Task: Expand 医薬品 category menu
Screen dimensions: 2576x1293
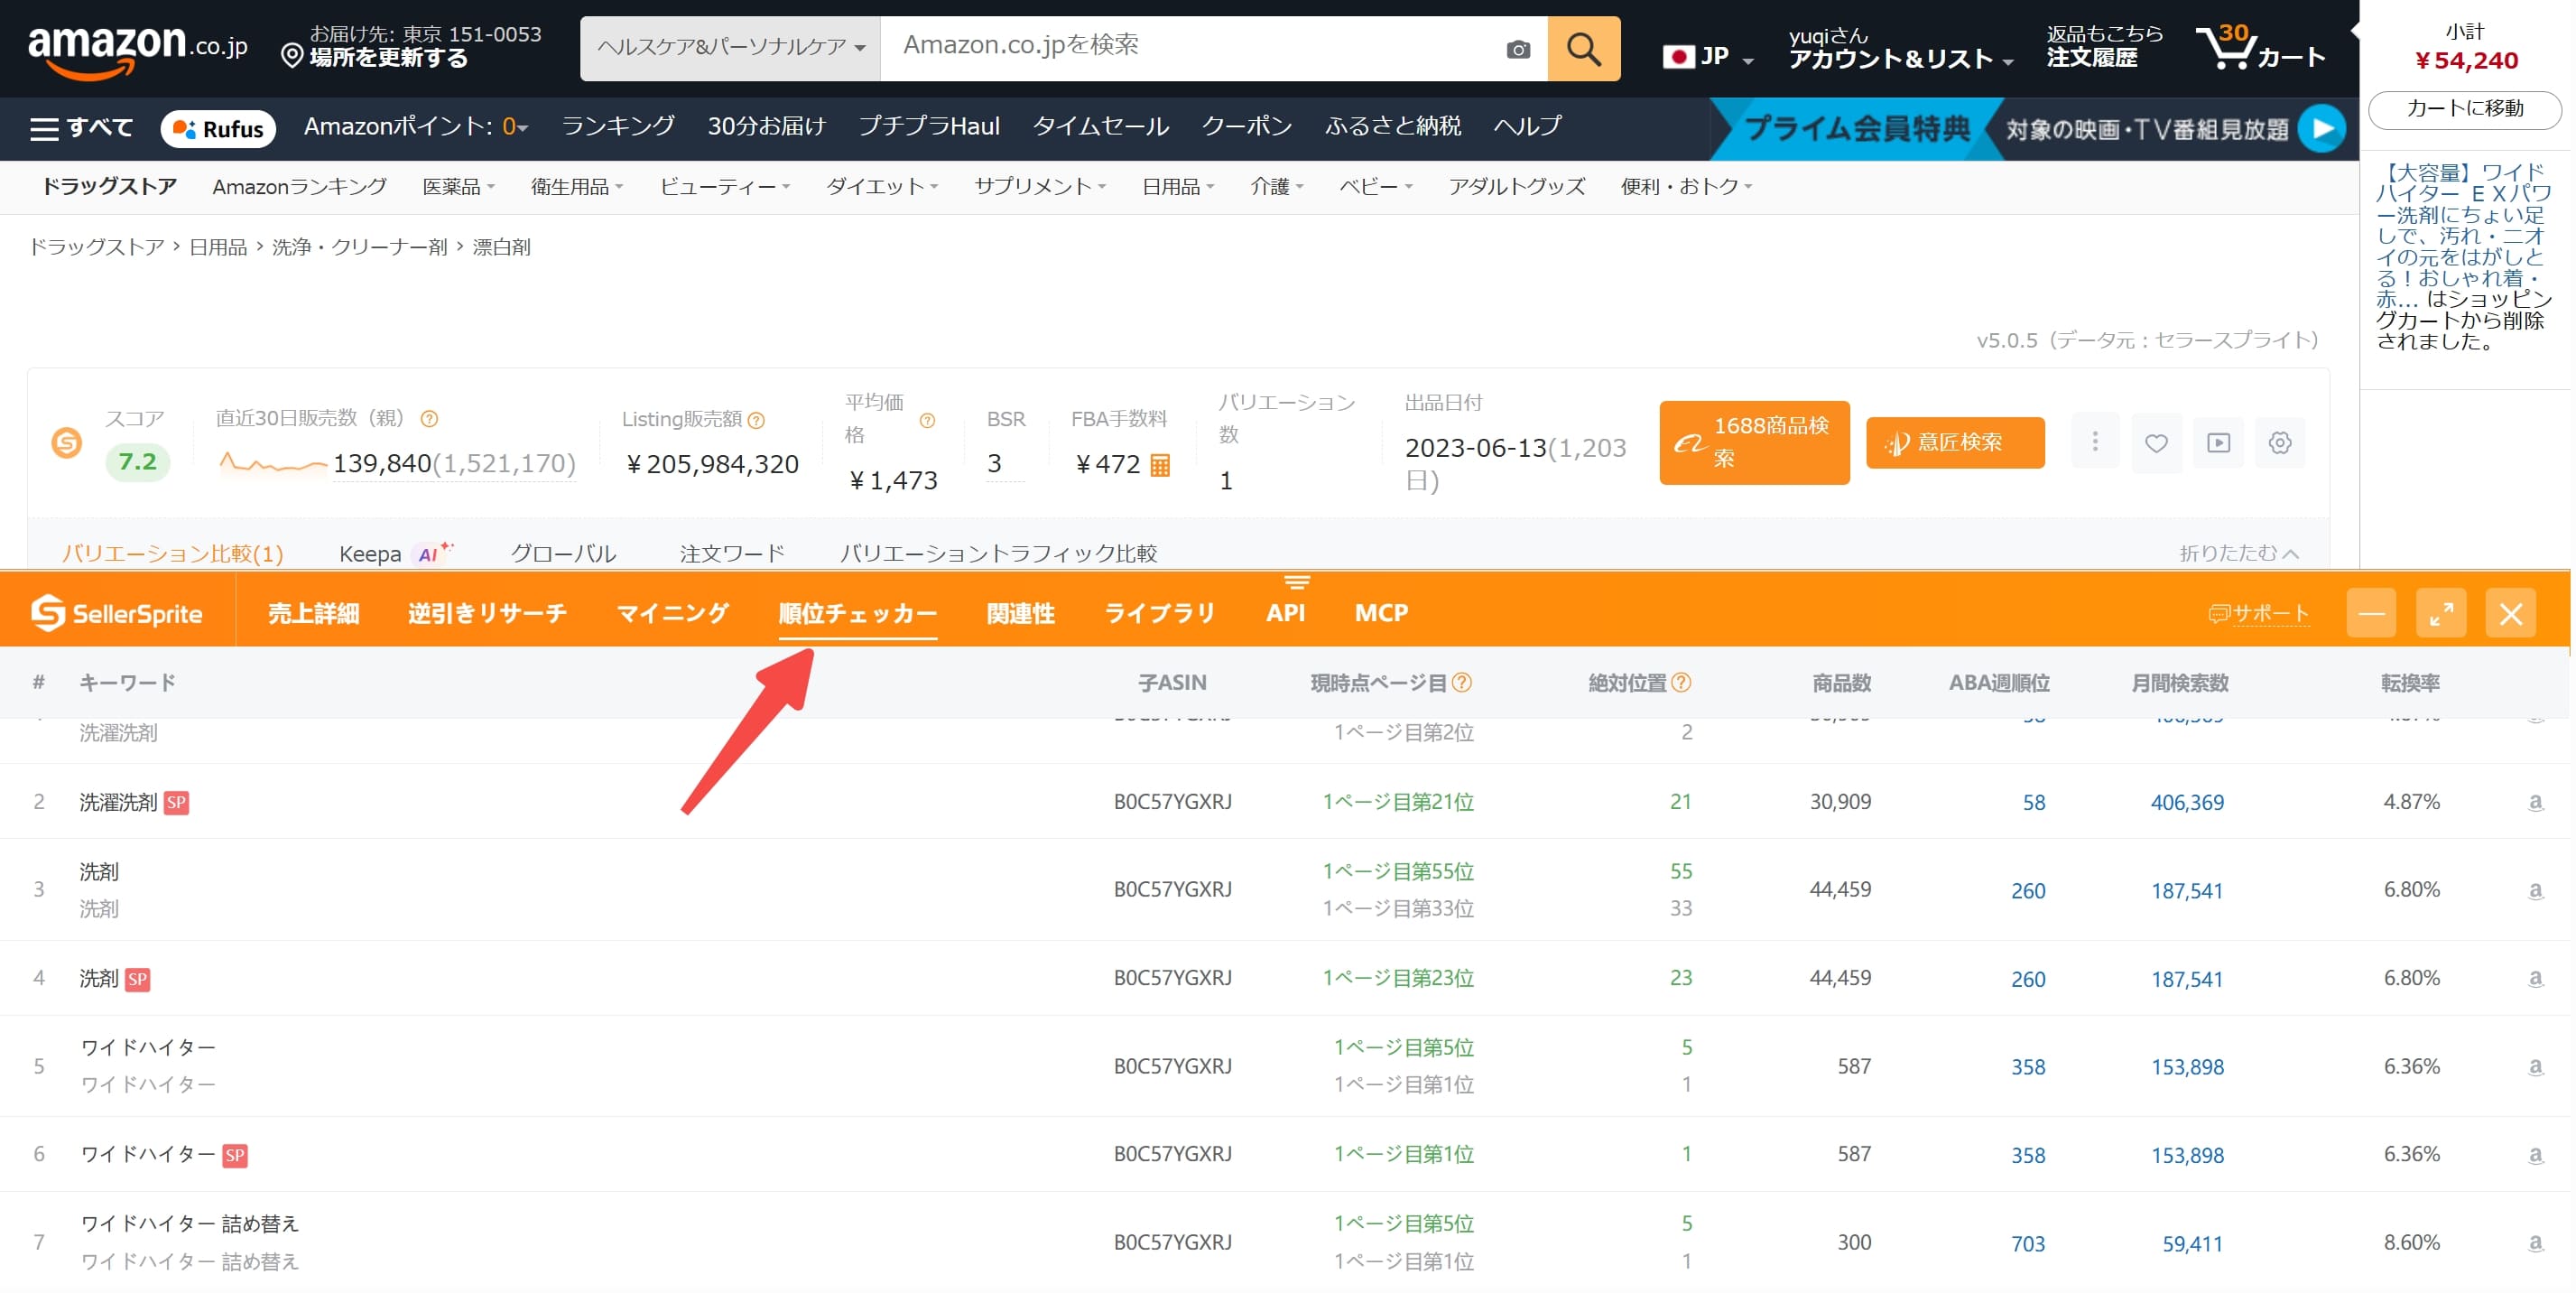Action: coord(459,187)
